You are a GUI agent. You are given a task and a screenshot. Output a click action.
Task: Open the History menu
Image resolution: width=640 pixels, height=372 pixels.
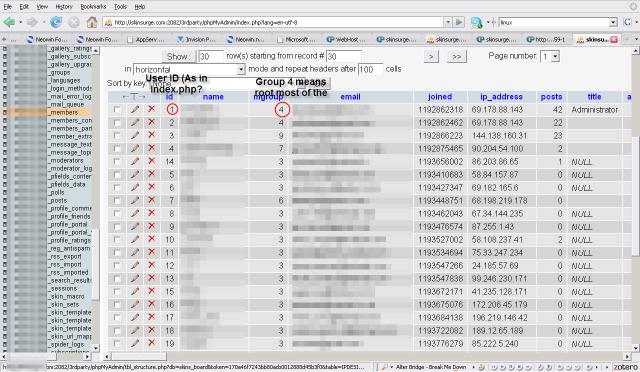(64, 7)
